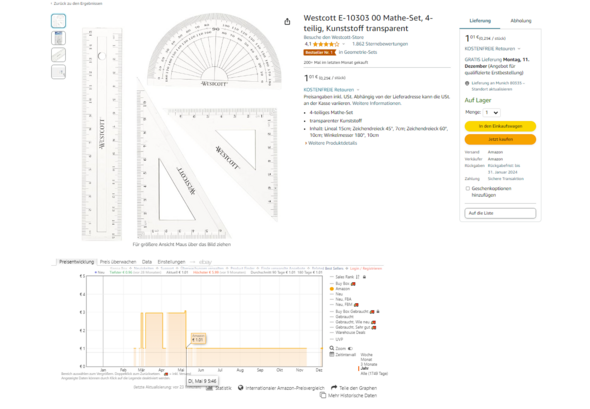Click the share icon above product image

click(x=287, y=21)
